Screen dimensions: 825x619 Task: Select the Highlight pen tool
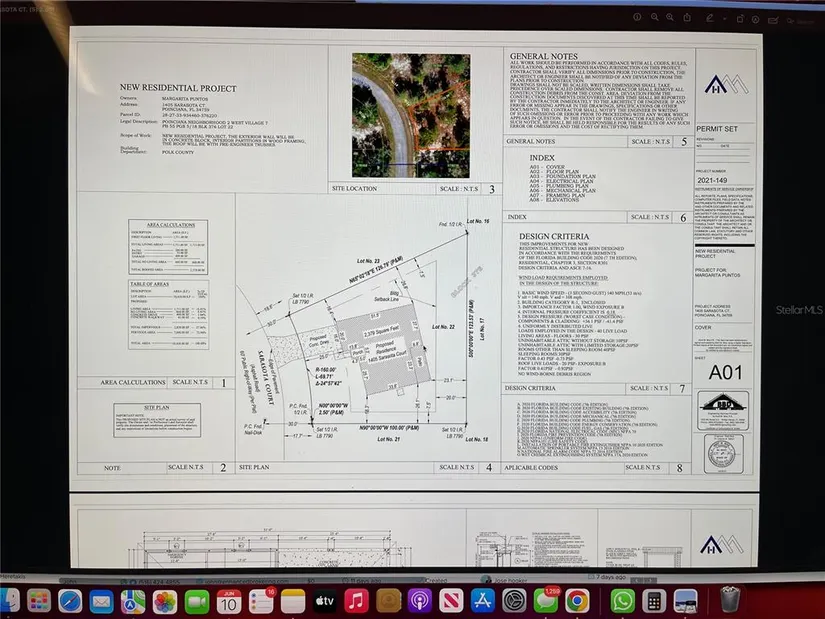click(x=710, y=18)
